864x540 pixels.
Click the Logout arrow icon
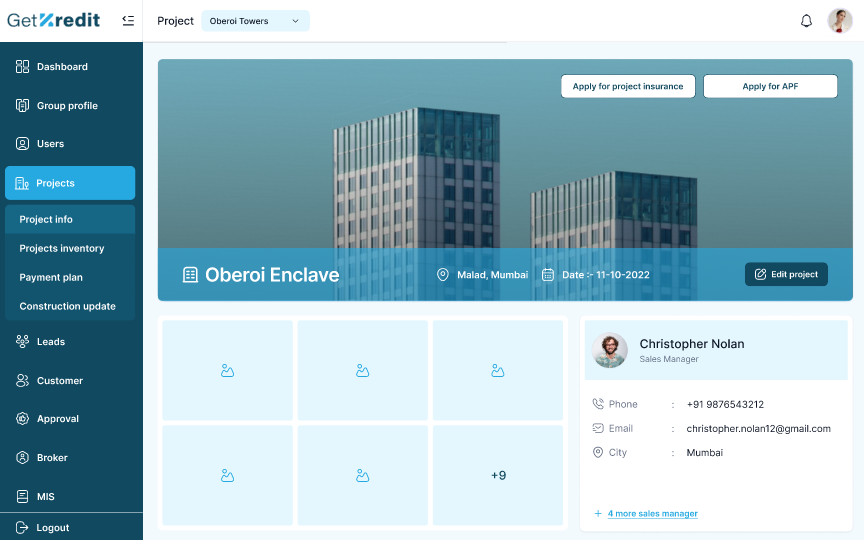(x=22, y=527)
